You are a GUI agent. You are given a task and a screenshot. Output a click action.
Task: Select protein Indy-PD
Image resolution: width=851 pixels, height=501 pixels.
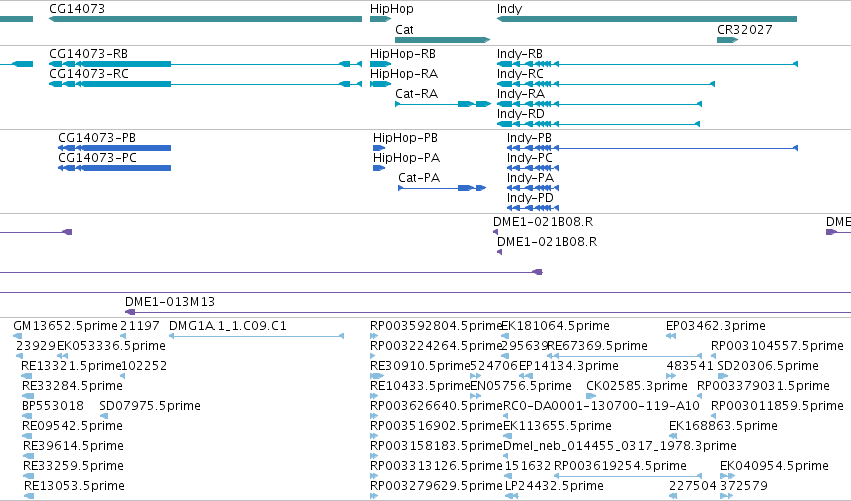(x=532, y=208)
